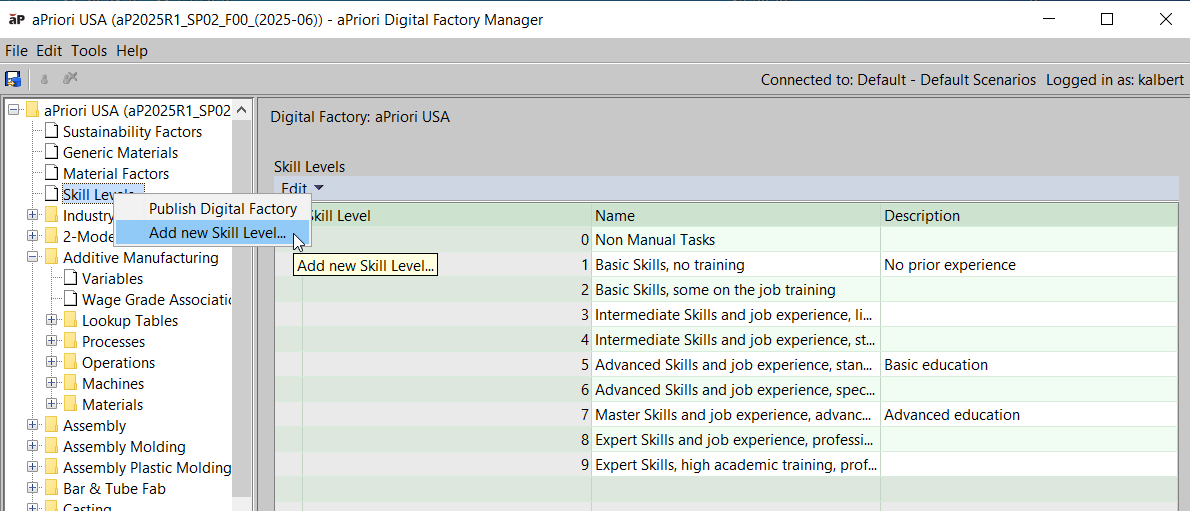Click the 'Non Manual Tasks' name cell
The height and width of the screenshot is (511, 1190).
[x=735, y=240]
